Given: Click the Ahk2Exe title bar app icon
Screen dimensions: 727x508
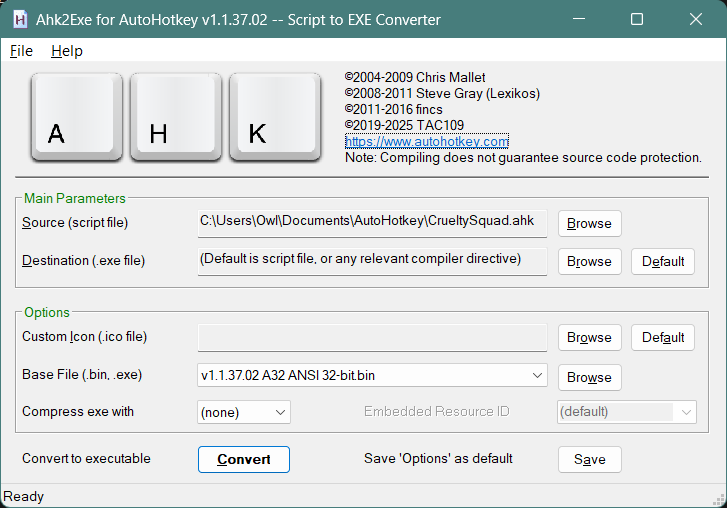Looking at the screenshot, I should [19, 20].
